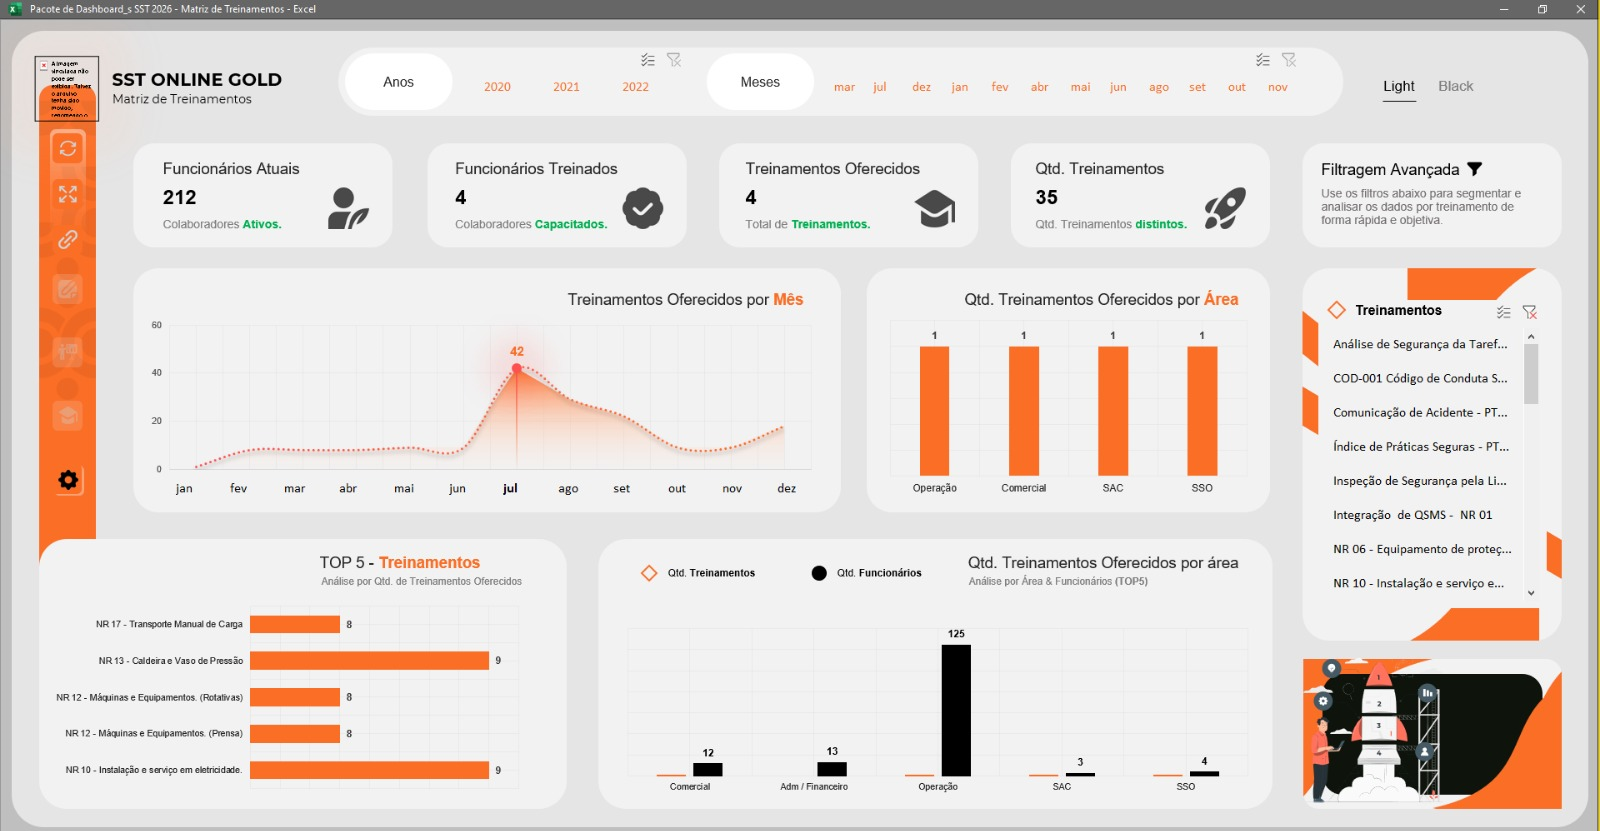Click the refresh icon in orange sidebar

pos(68,149)
